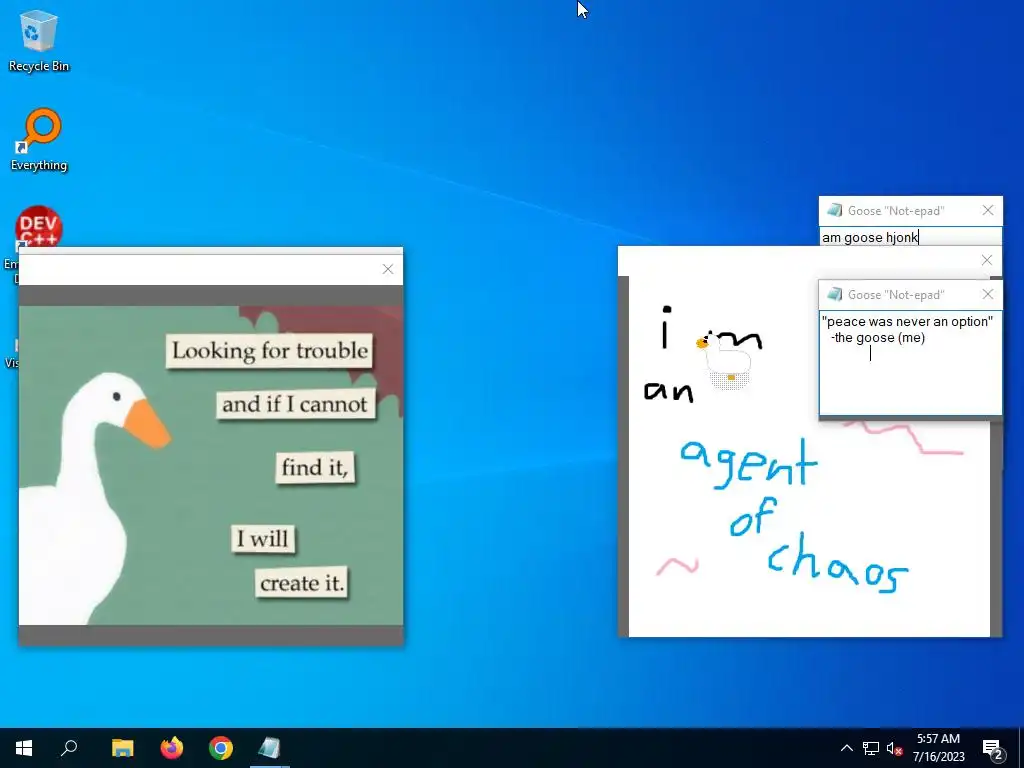Click the '-the goose (me)' line
The image size is (1024, 768).
[x=878, y=338]
